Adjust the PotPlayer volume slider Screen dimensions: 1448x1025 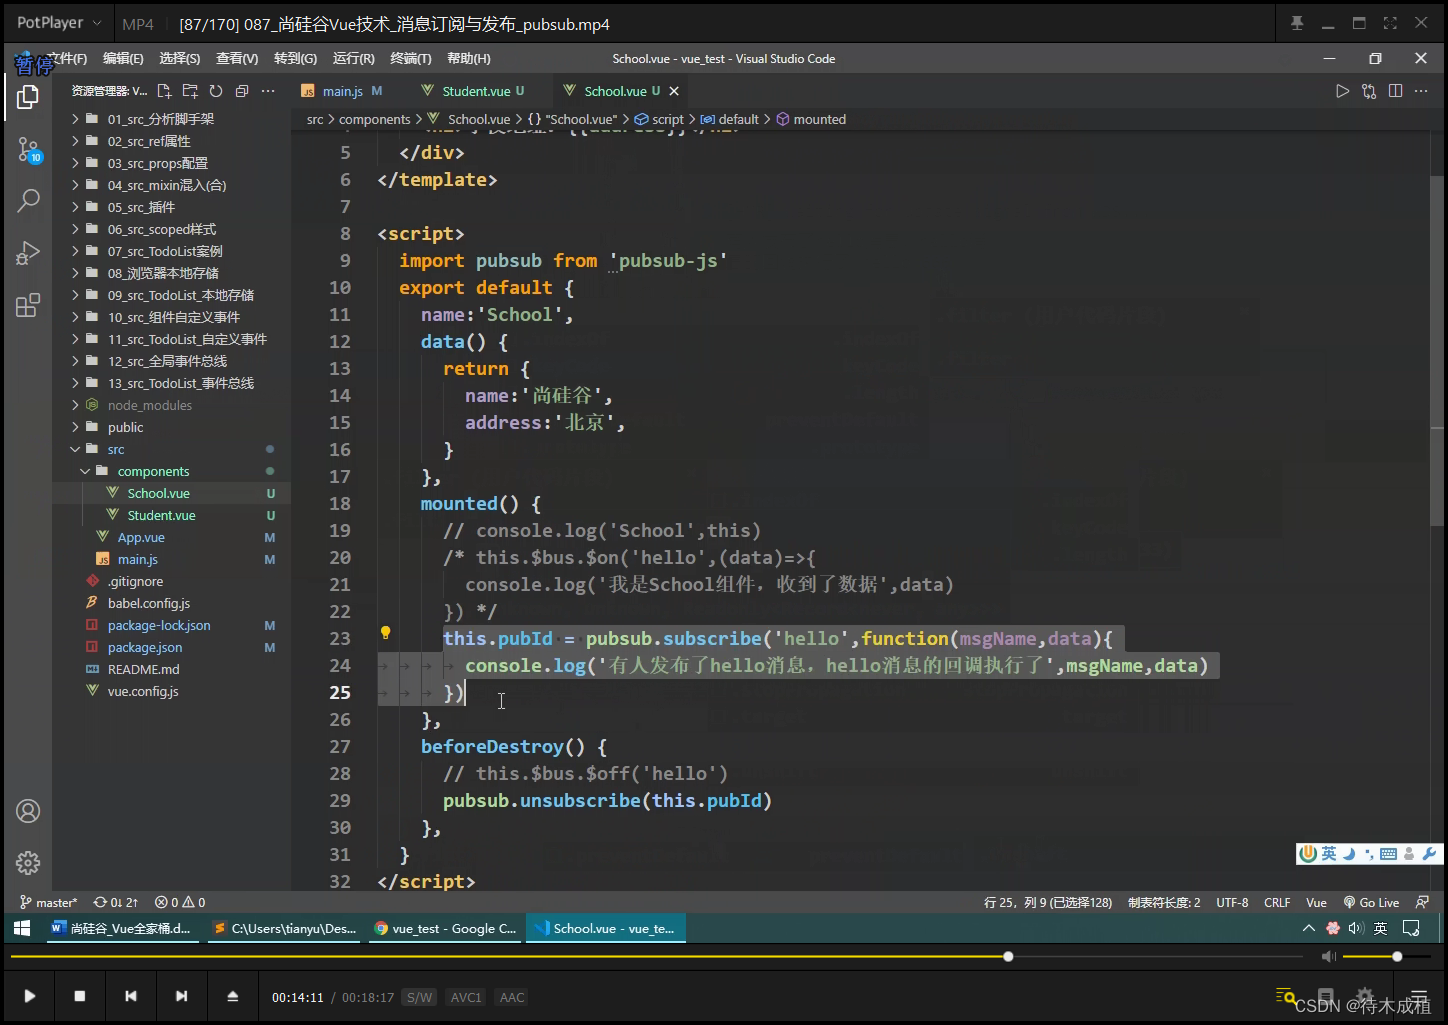click(1389, 957)
